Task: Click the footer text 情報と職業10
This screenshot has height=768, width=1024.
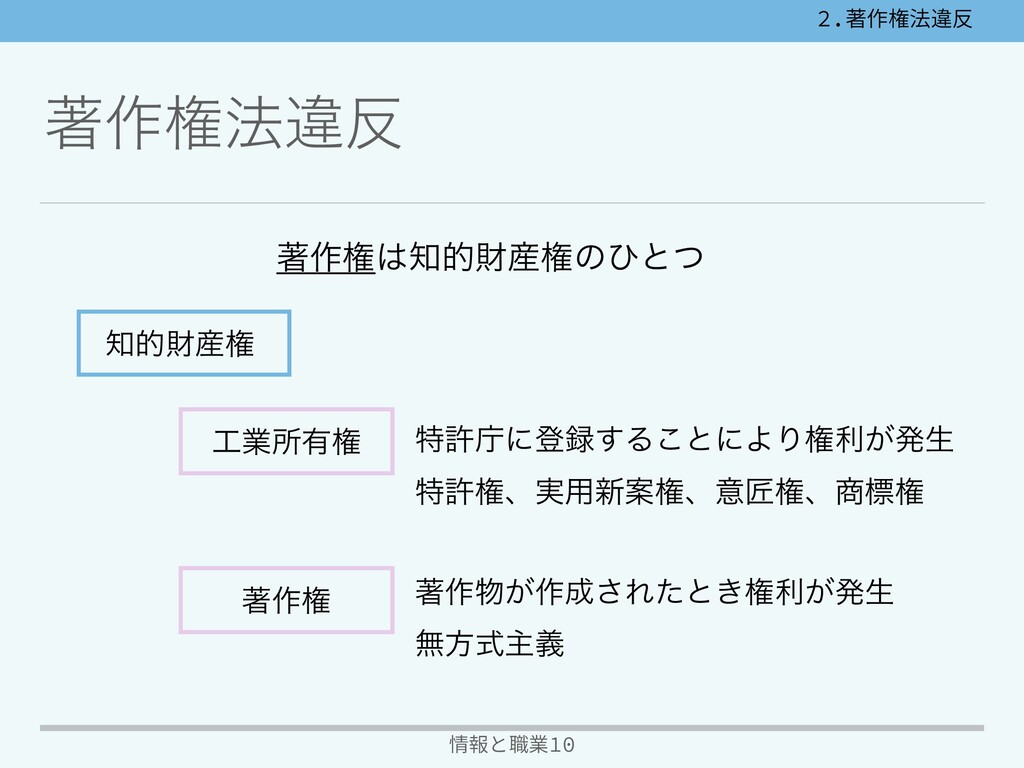Action: (x=512, y=744)
